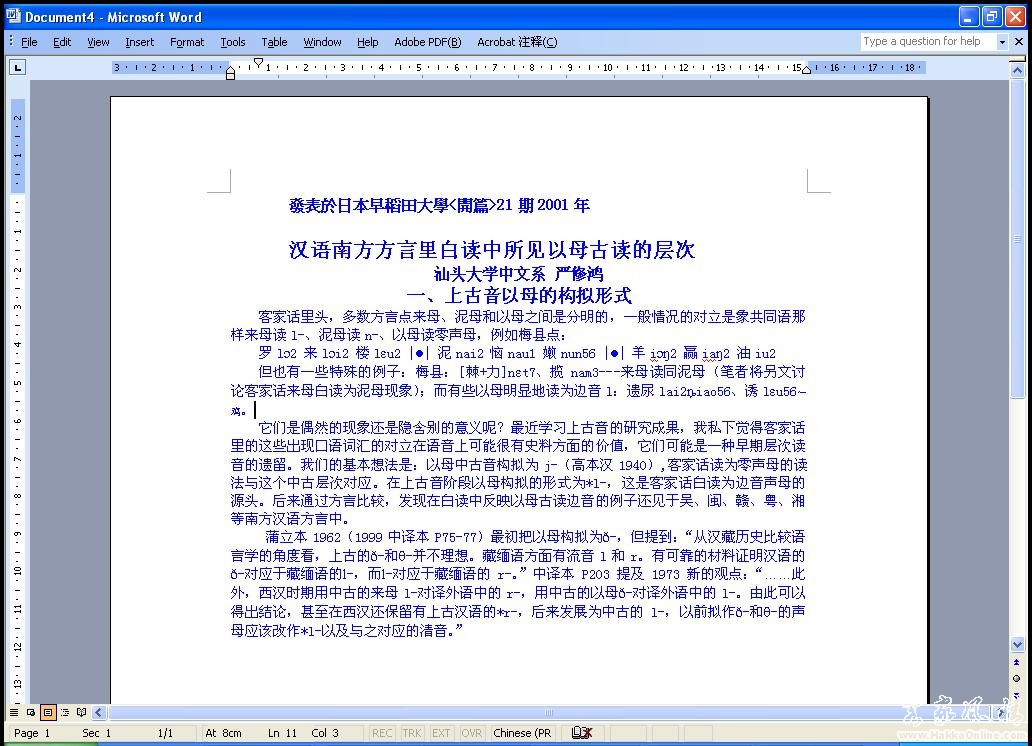
Task: Restore down the Word window
Action: click(x=992, y=16)
